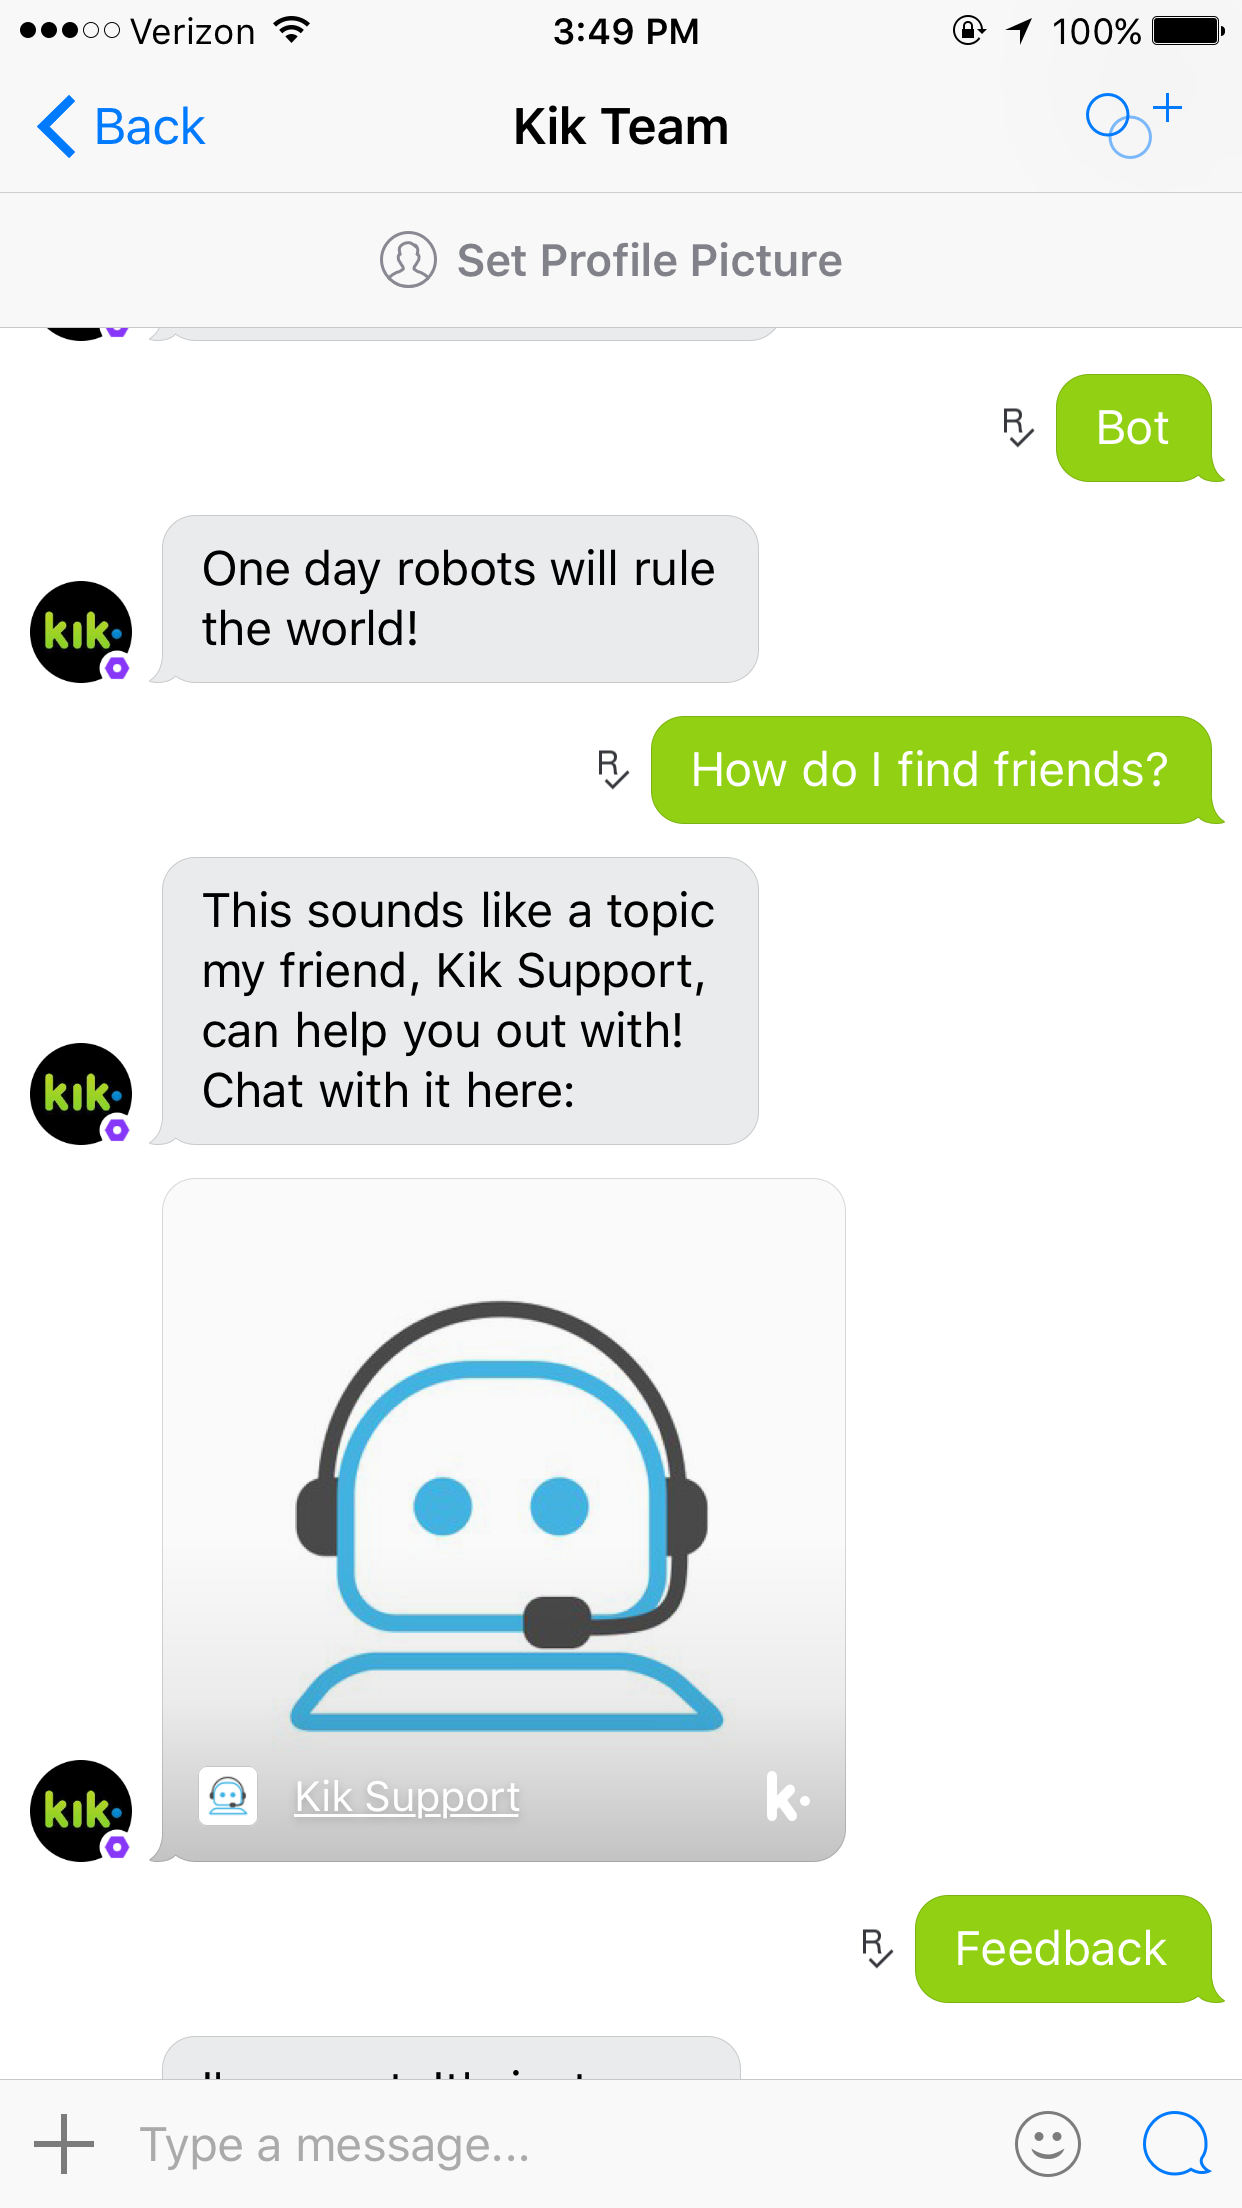Click the Back text button
This screenshot has width=1242, height=2208.
click(x=149, y=127)
